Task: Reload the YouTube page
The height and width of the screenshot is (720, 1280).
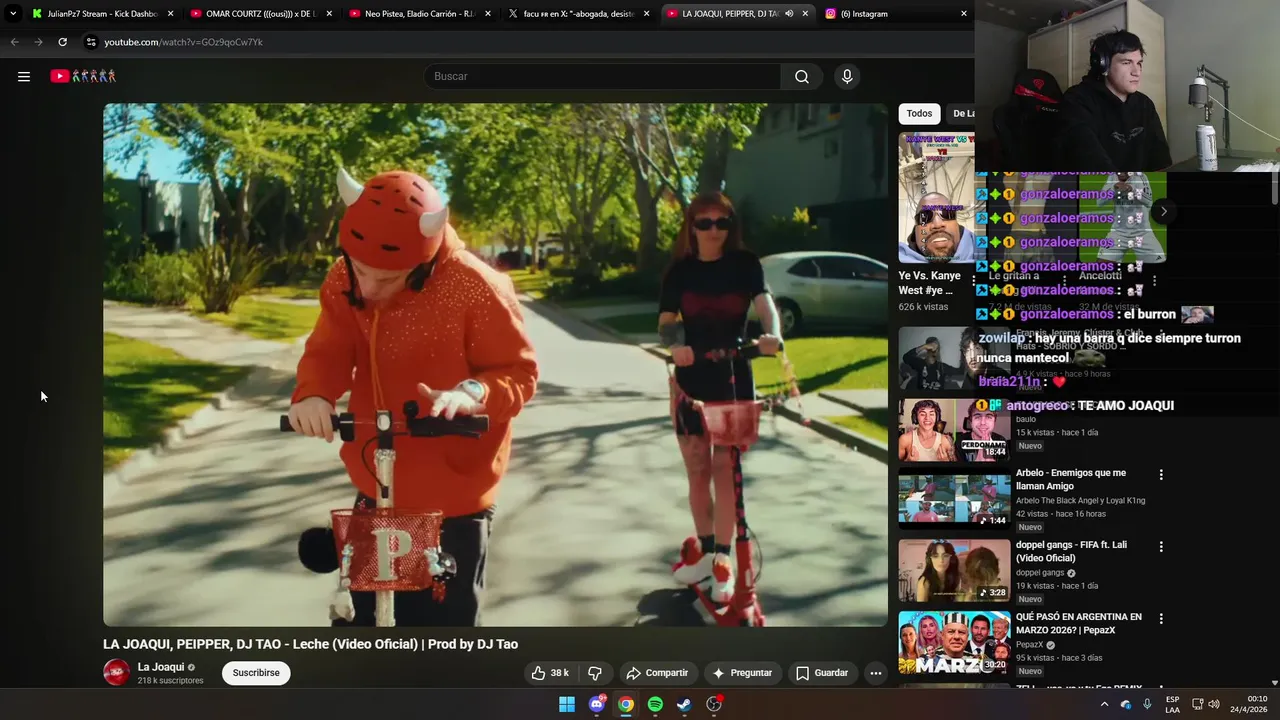Action: [x=62, y=42]
